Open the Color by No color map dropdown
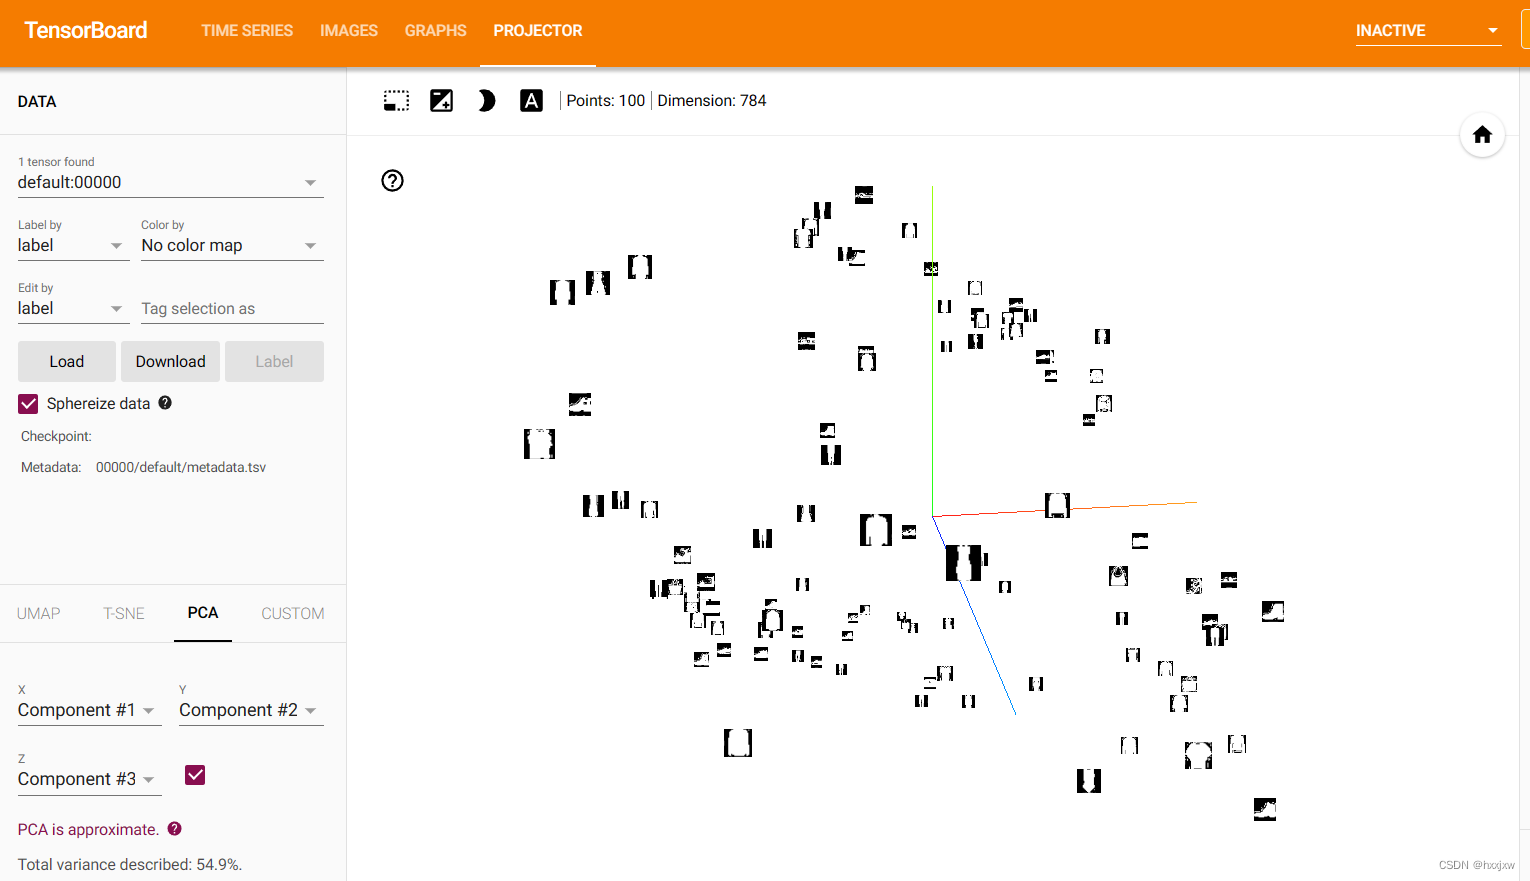Viewport: 1530px width, 881px height. click(x=232, y=245)
